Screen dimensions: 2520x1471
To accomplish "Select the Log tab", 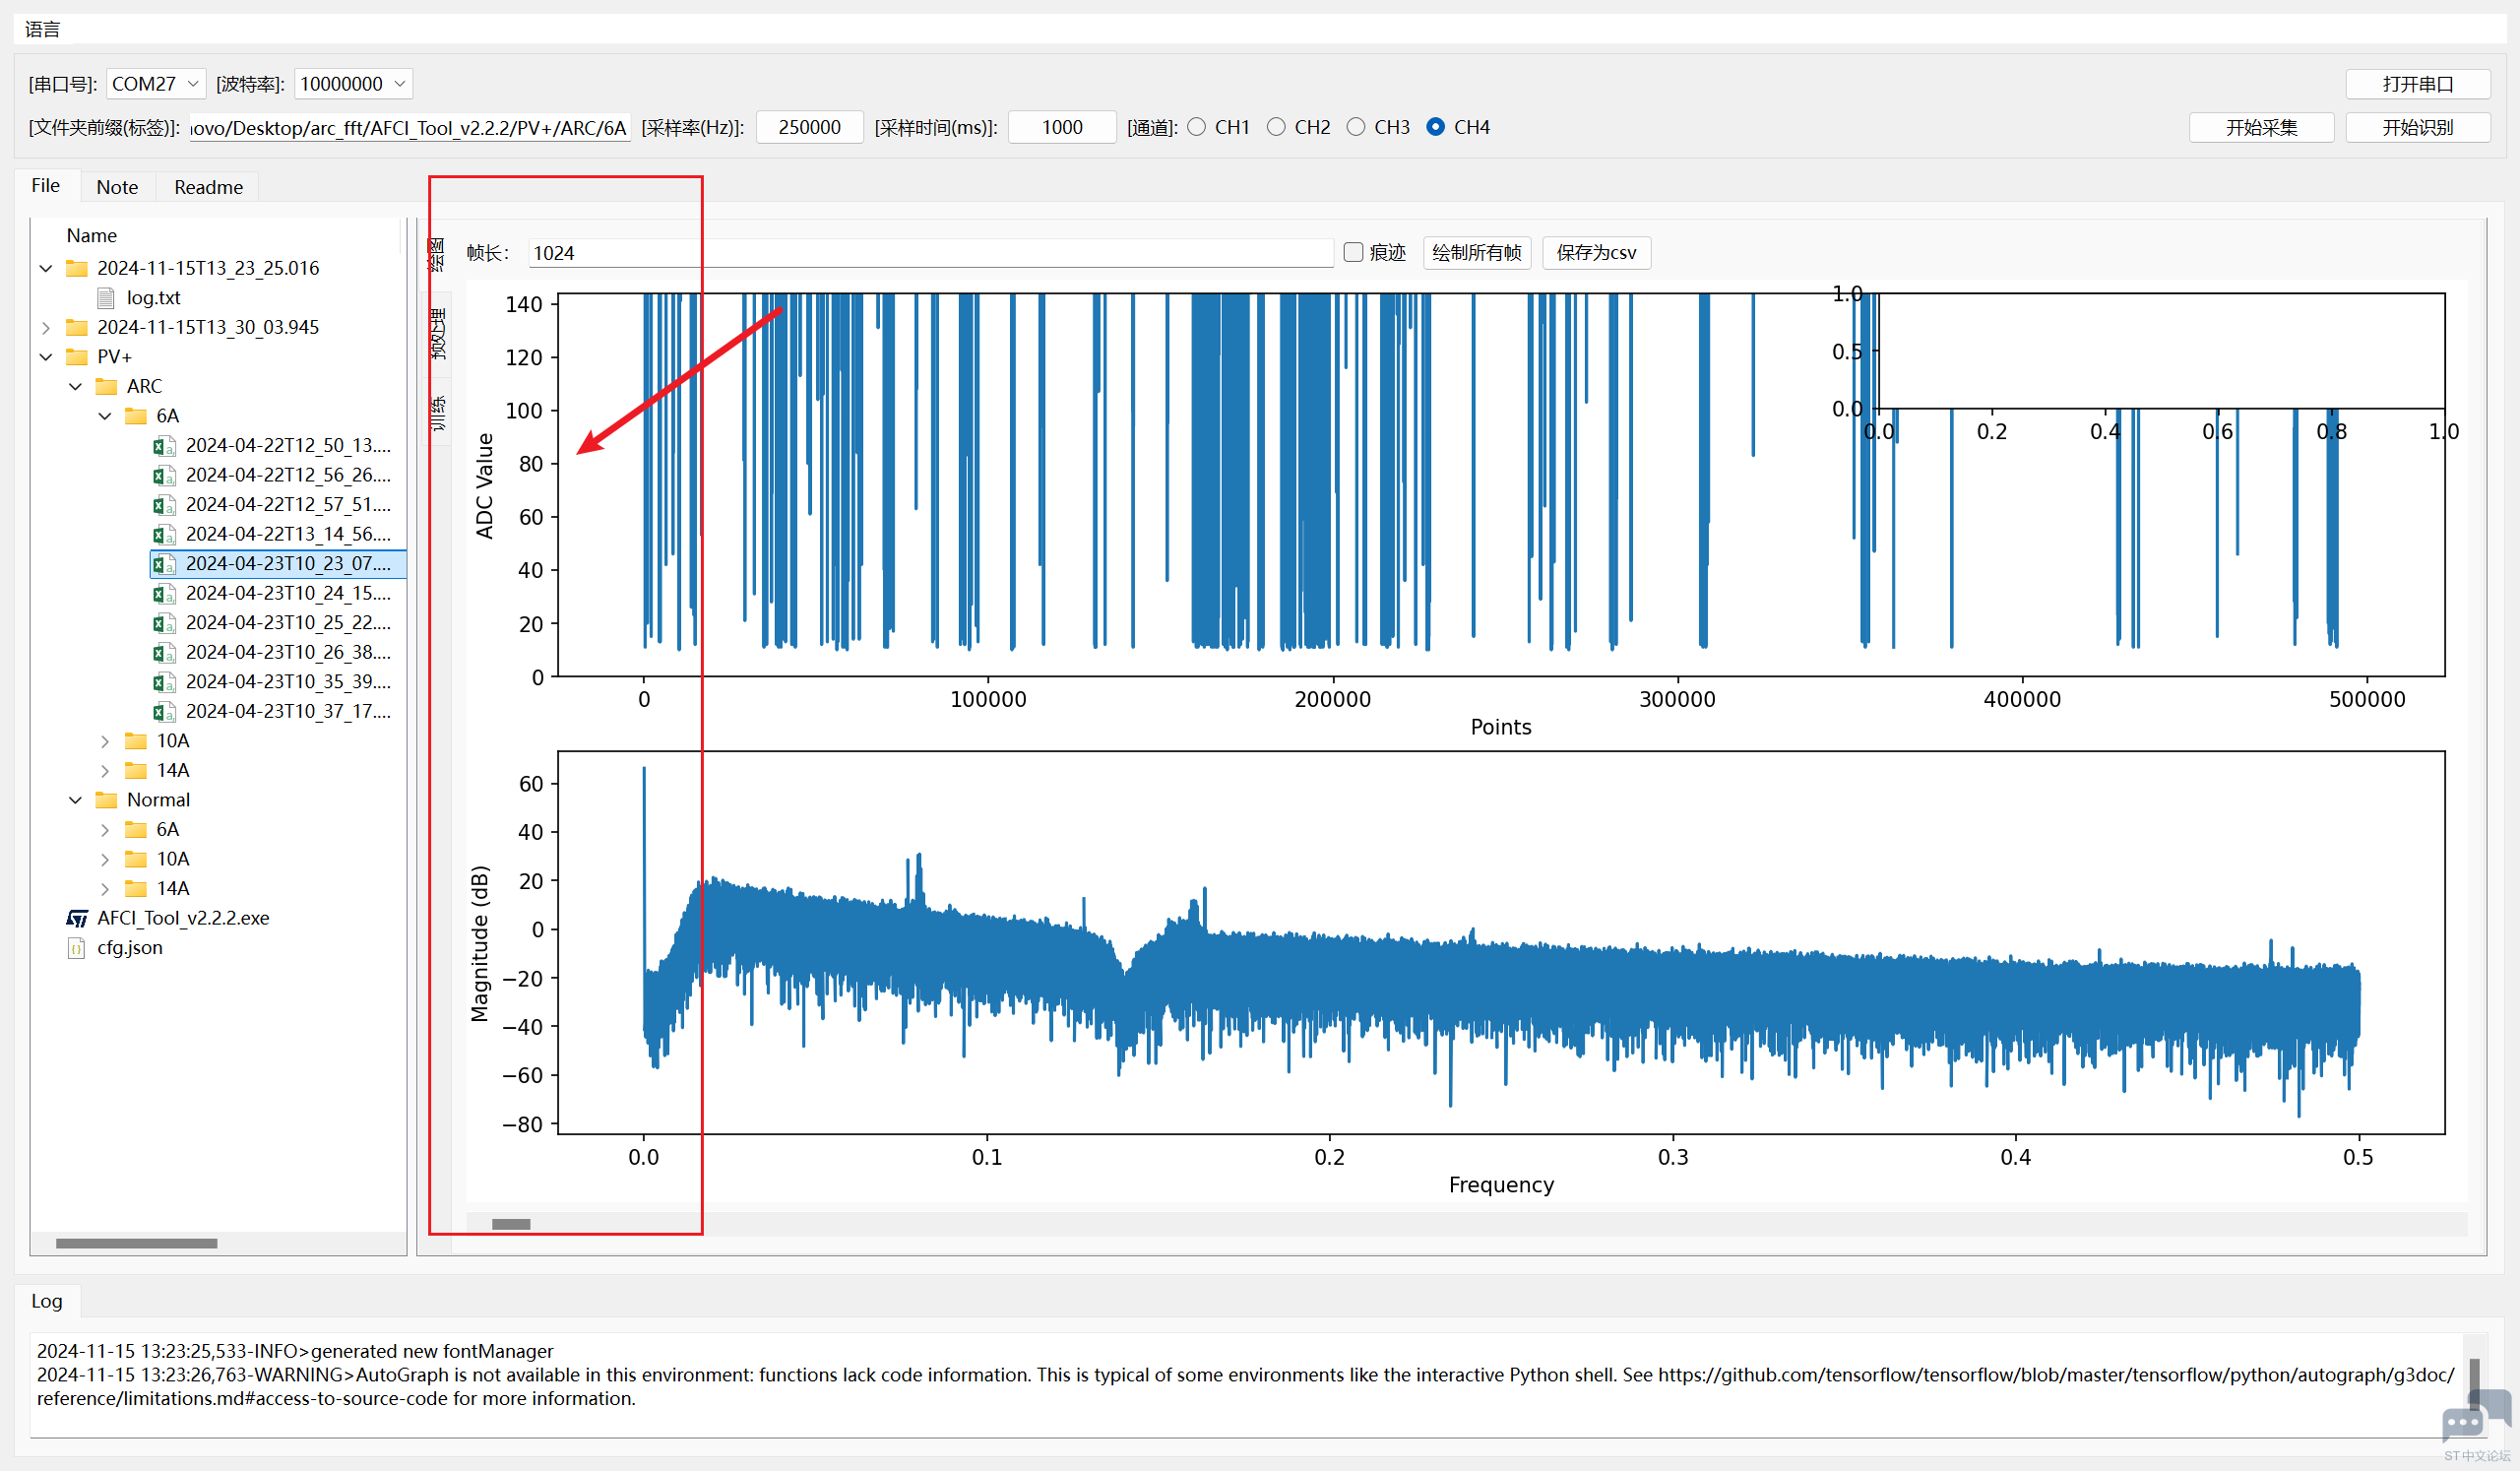I will click(47, 1301).
